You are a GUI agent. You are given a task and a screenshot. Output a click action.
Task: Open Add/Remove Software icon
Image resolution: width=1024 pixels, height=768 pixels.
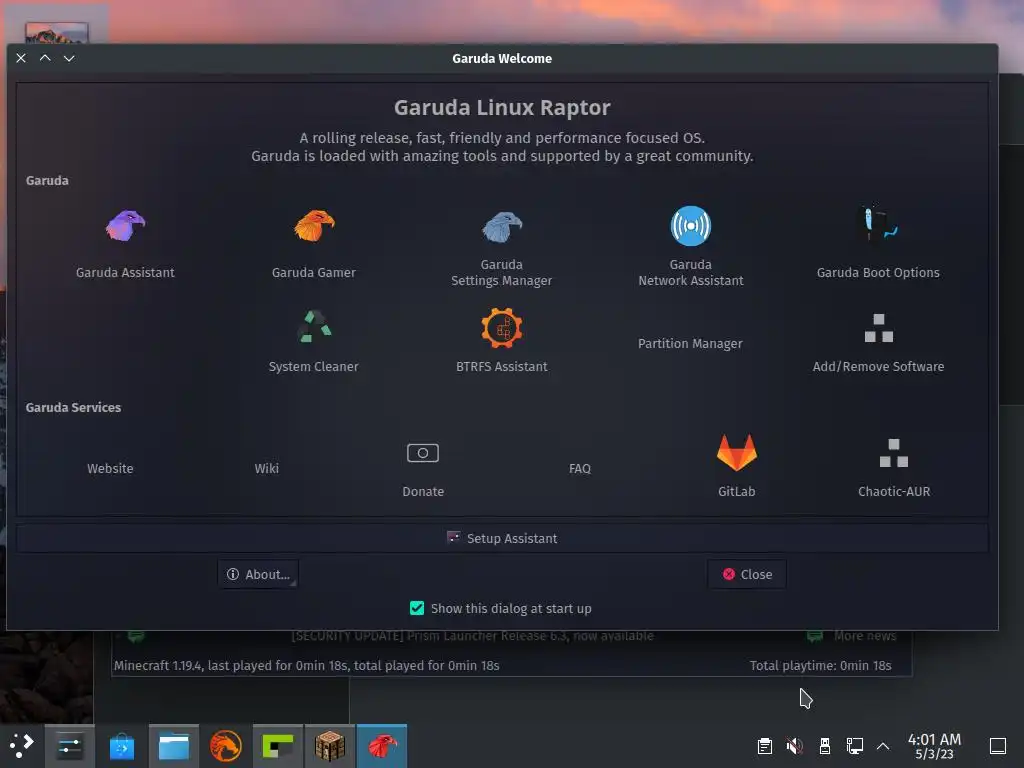tap(878, 328)
